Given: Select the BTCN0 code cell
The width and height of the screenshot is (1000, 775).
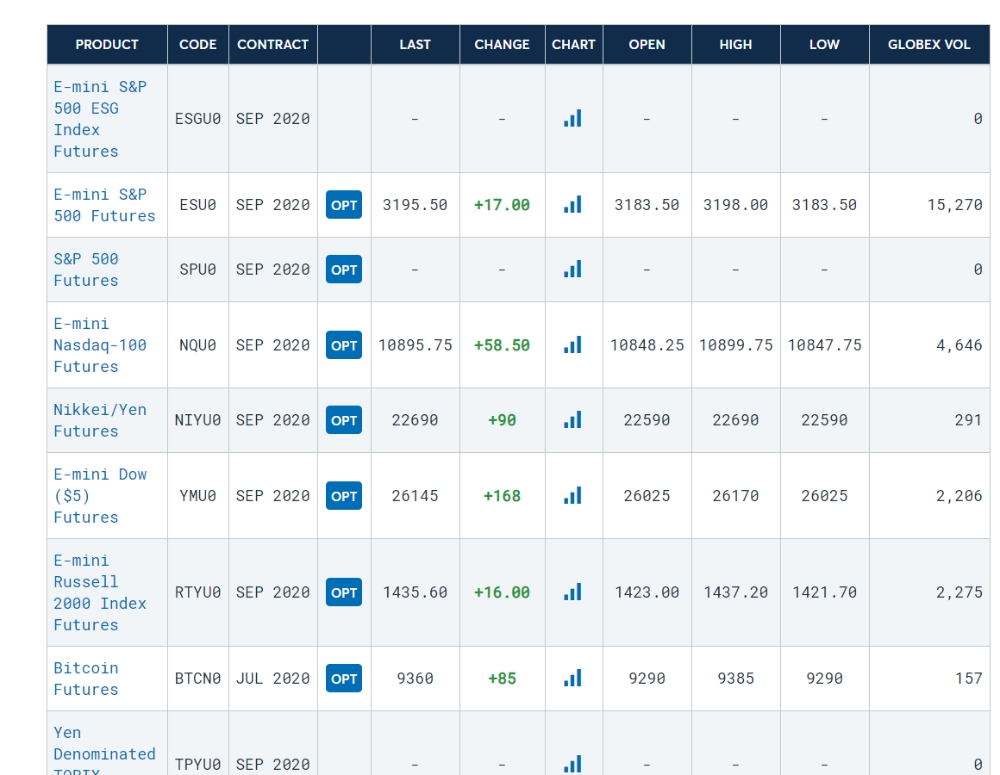Looking at the screenshot, I should [198, 678].
